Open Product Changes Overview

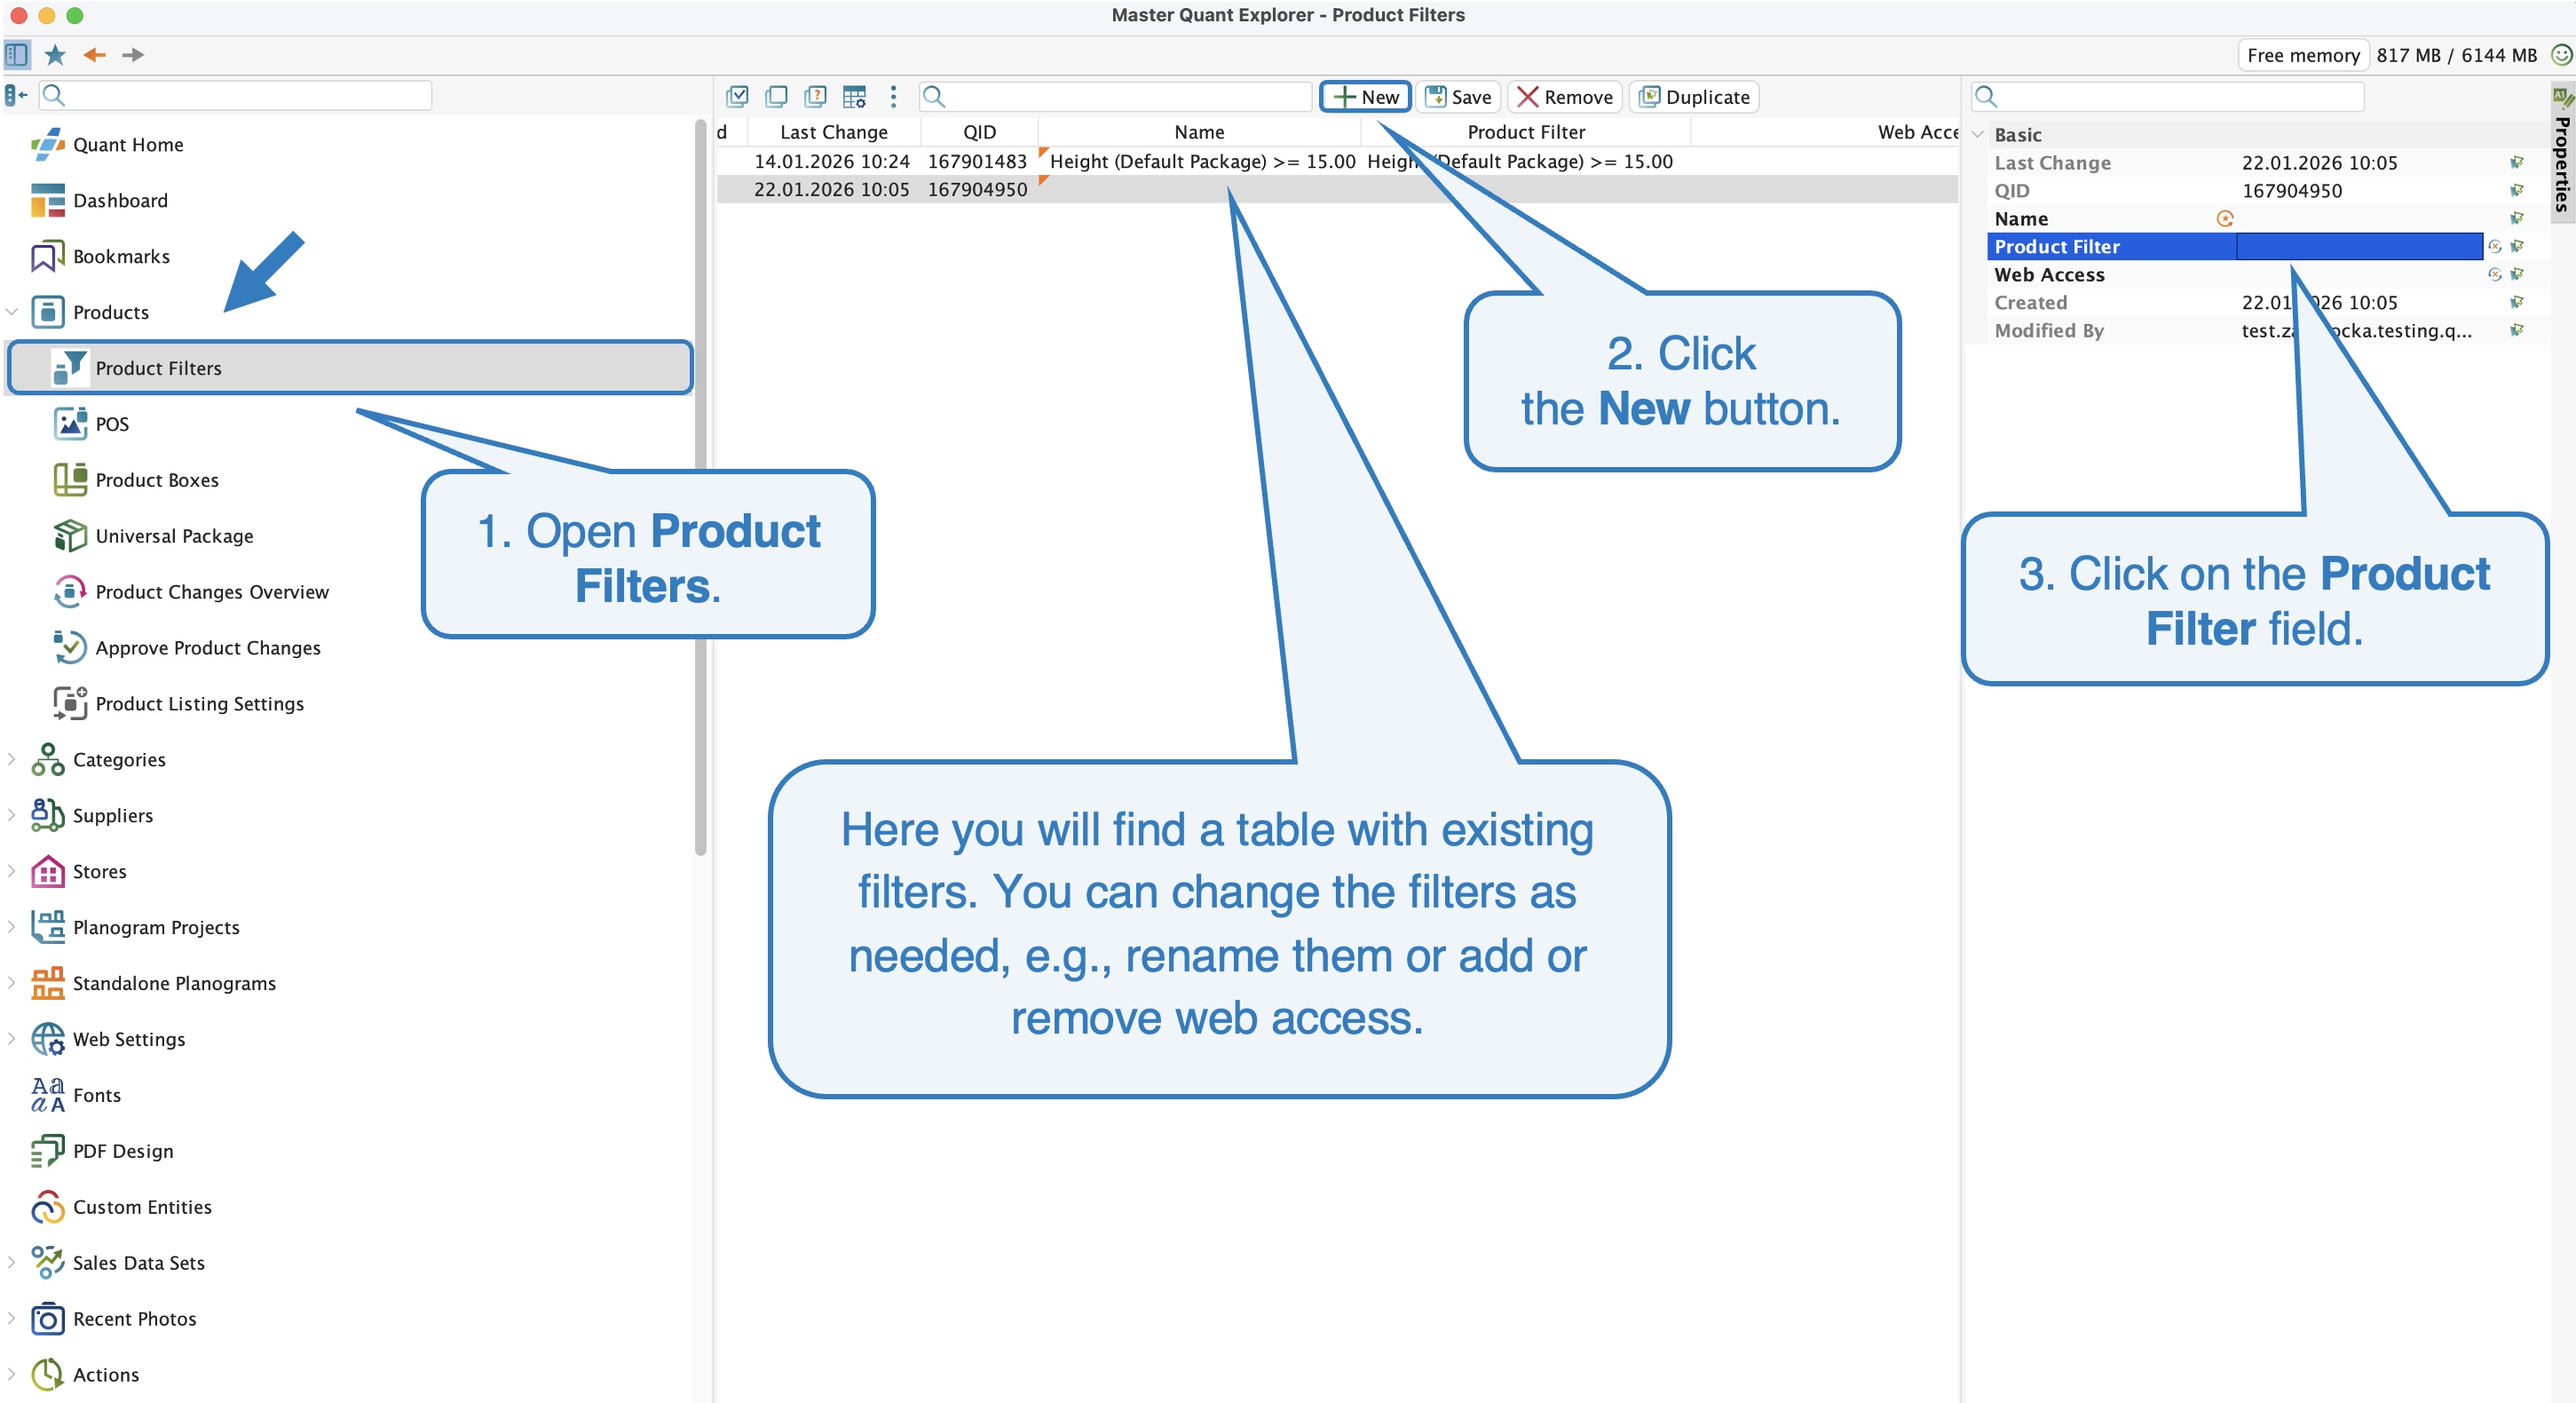212,592
